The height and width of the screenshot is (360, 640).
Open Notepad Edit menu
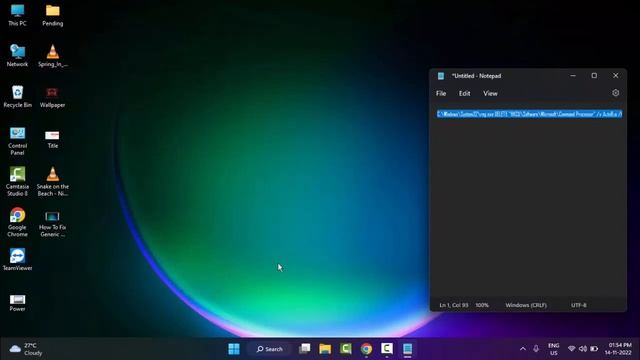pos(464,93)
